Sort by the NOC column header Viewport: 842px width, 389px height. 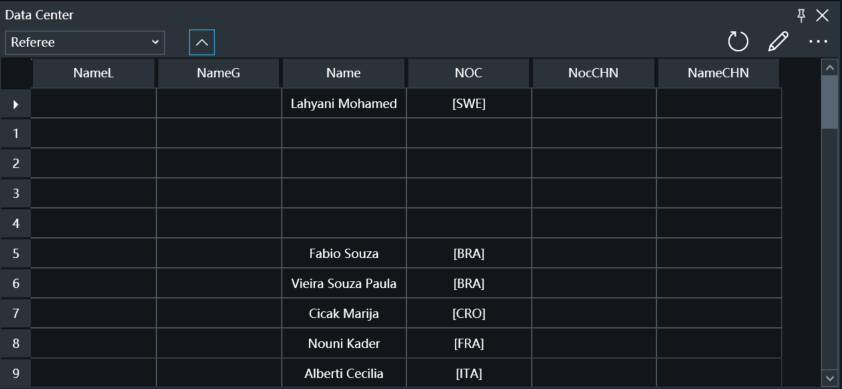[468, 73]
